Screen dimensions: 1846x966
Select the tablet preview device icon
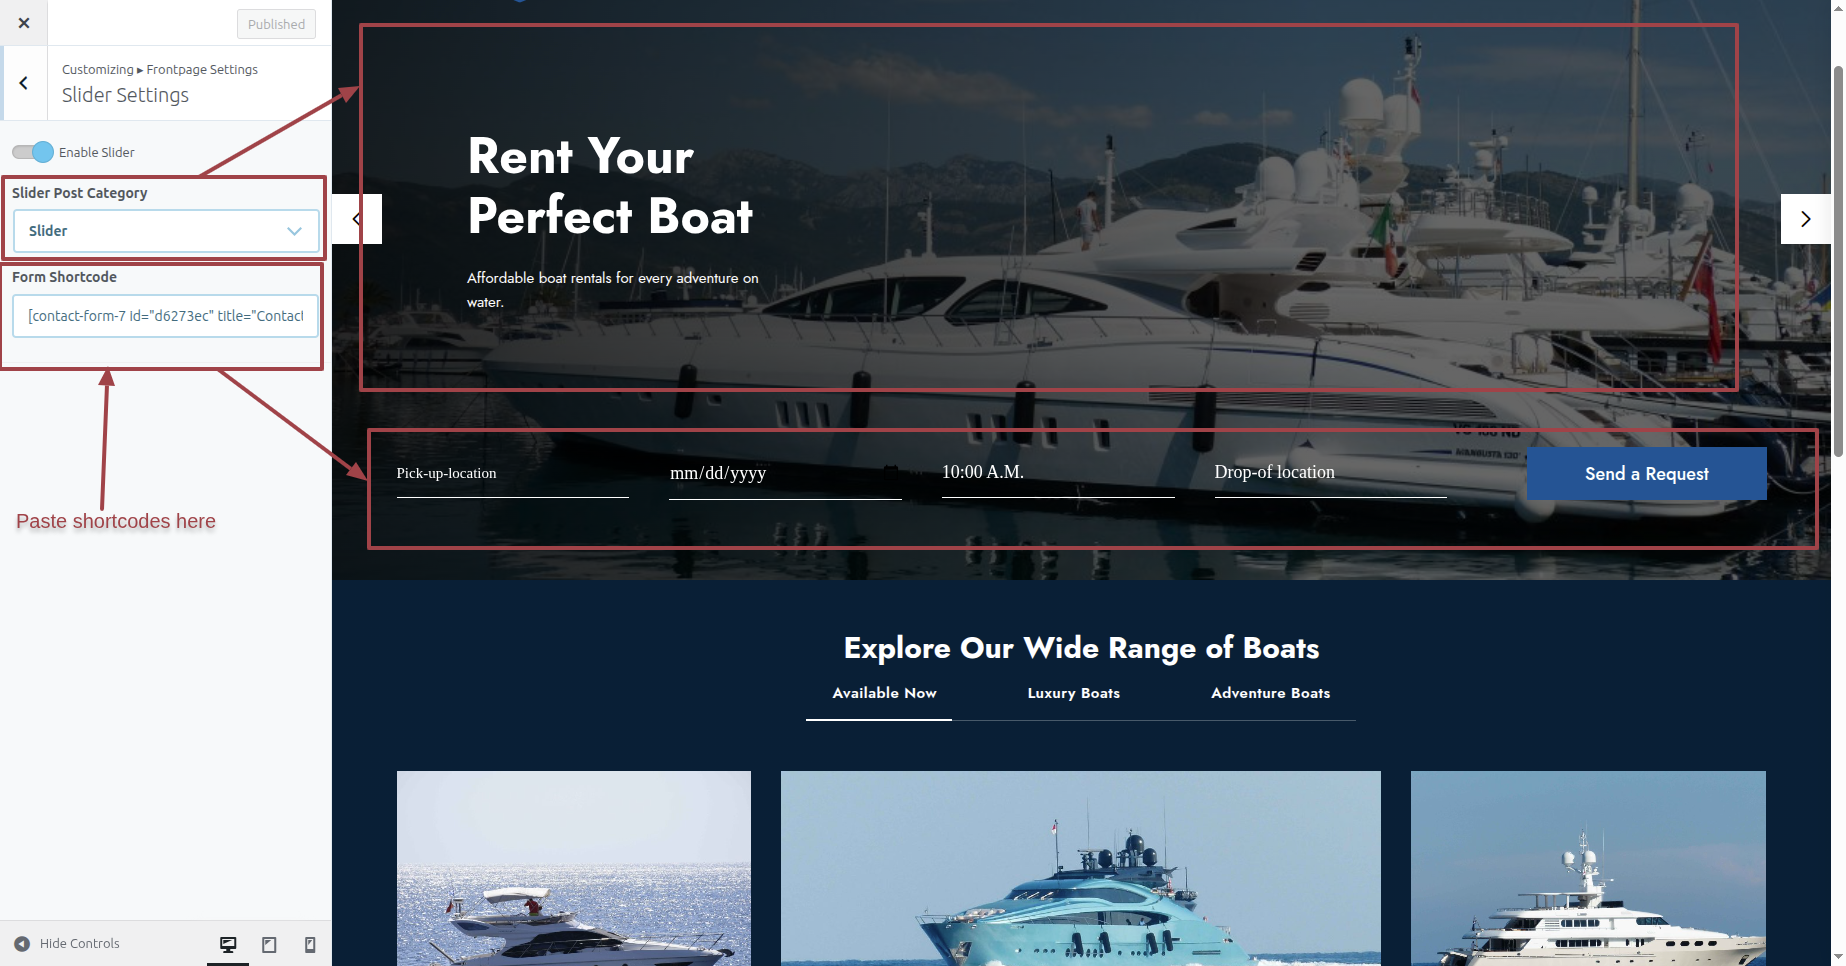click(x=269, y=944)
